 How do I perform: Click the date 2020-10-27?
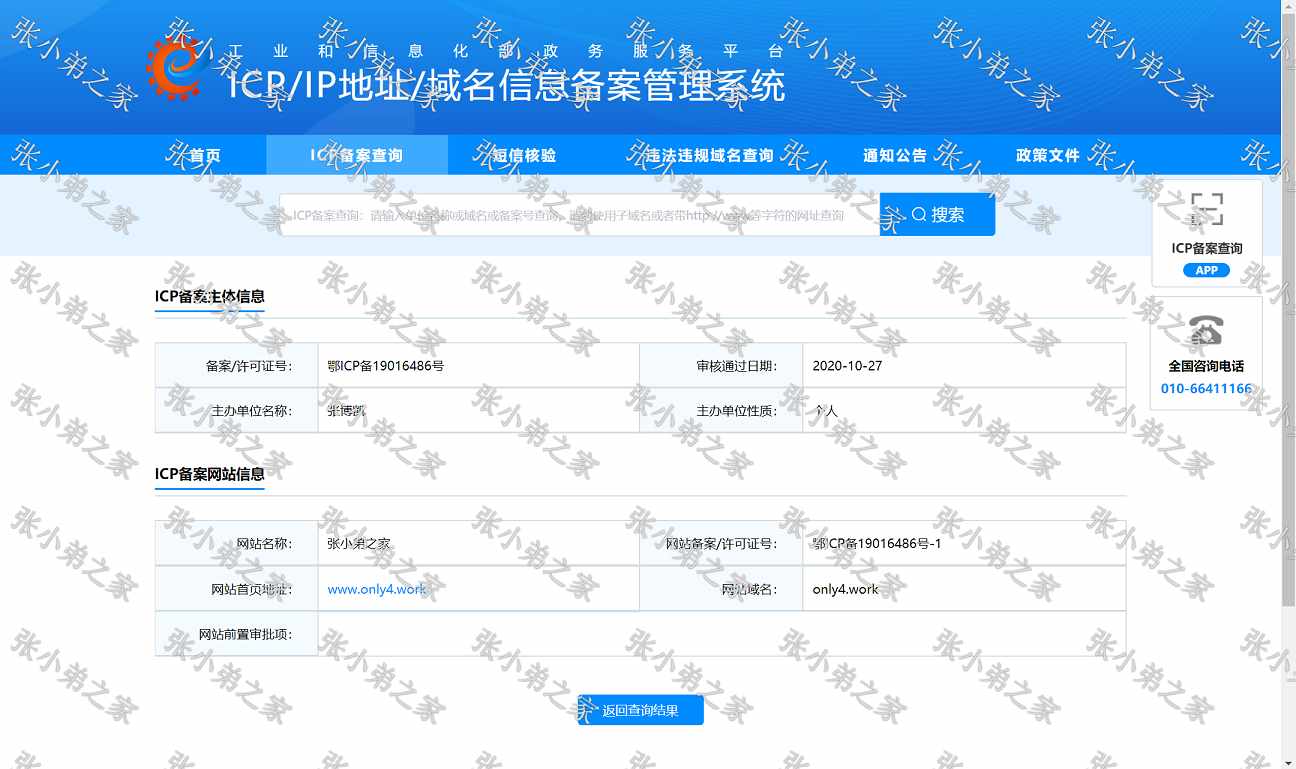click(x=847, y=366)
